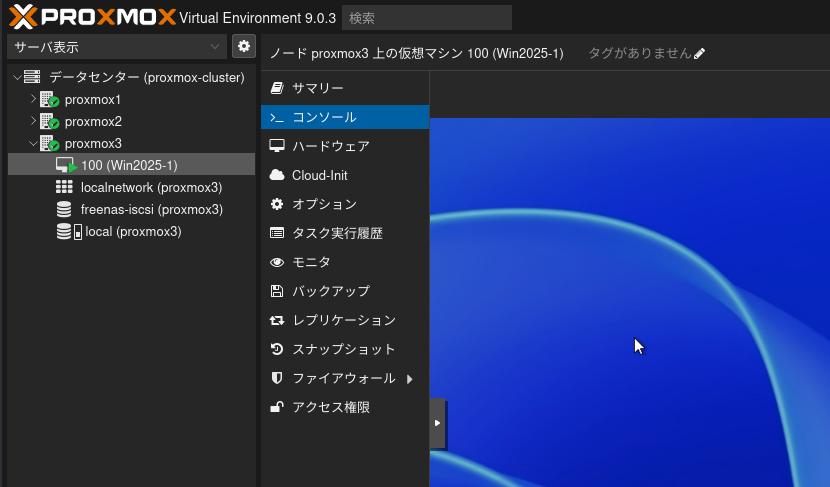
Task: Open the Cloud-Init tab
Action: tap(345, 175)
